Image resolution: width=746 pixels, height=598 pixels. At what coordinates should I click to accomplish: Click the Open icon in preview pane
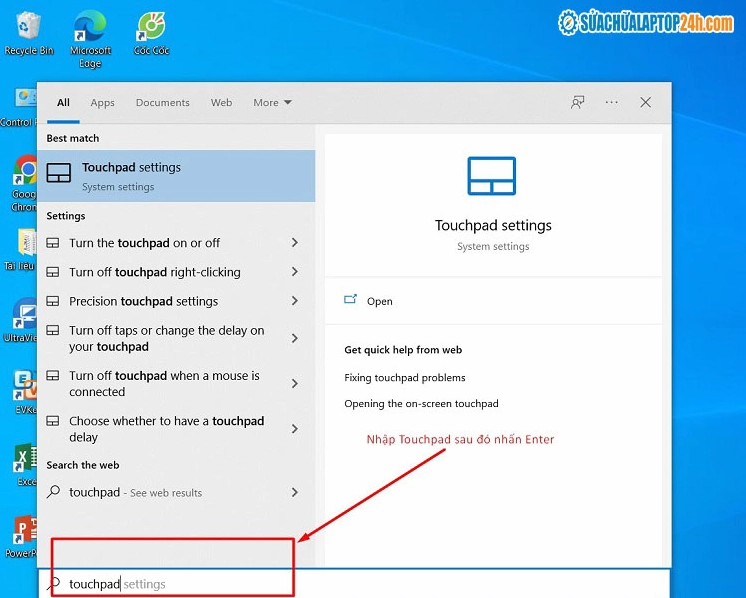[350, 299]
